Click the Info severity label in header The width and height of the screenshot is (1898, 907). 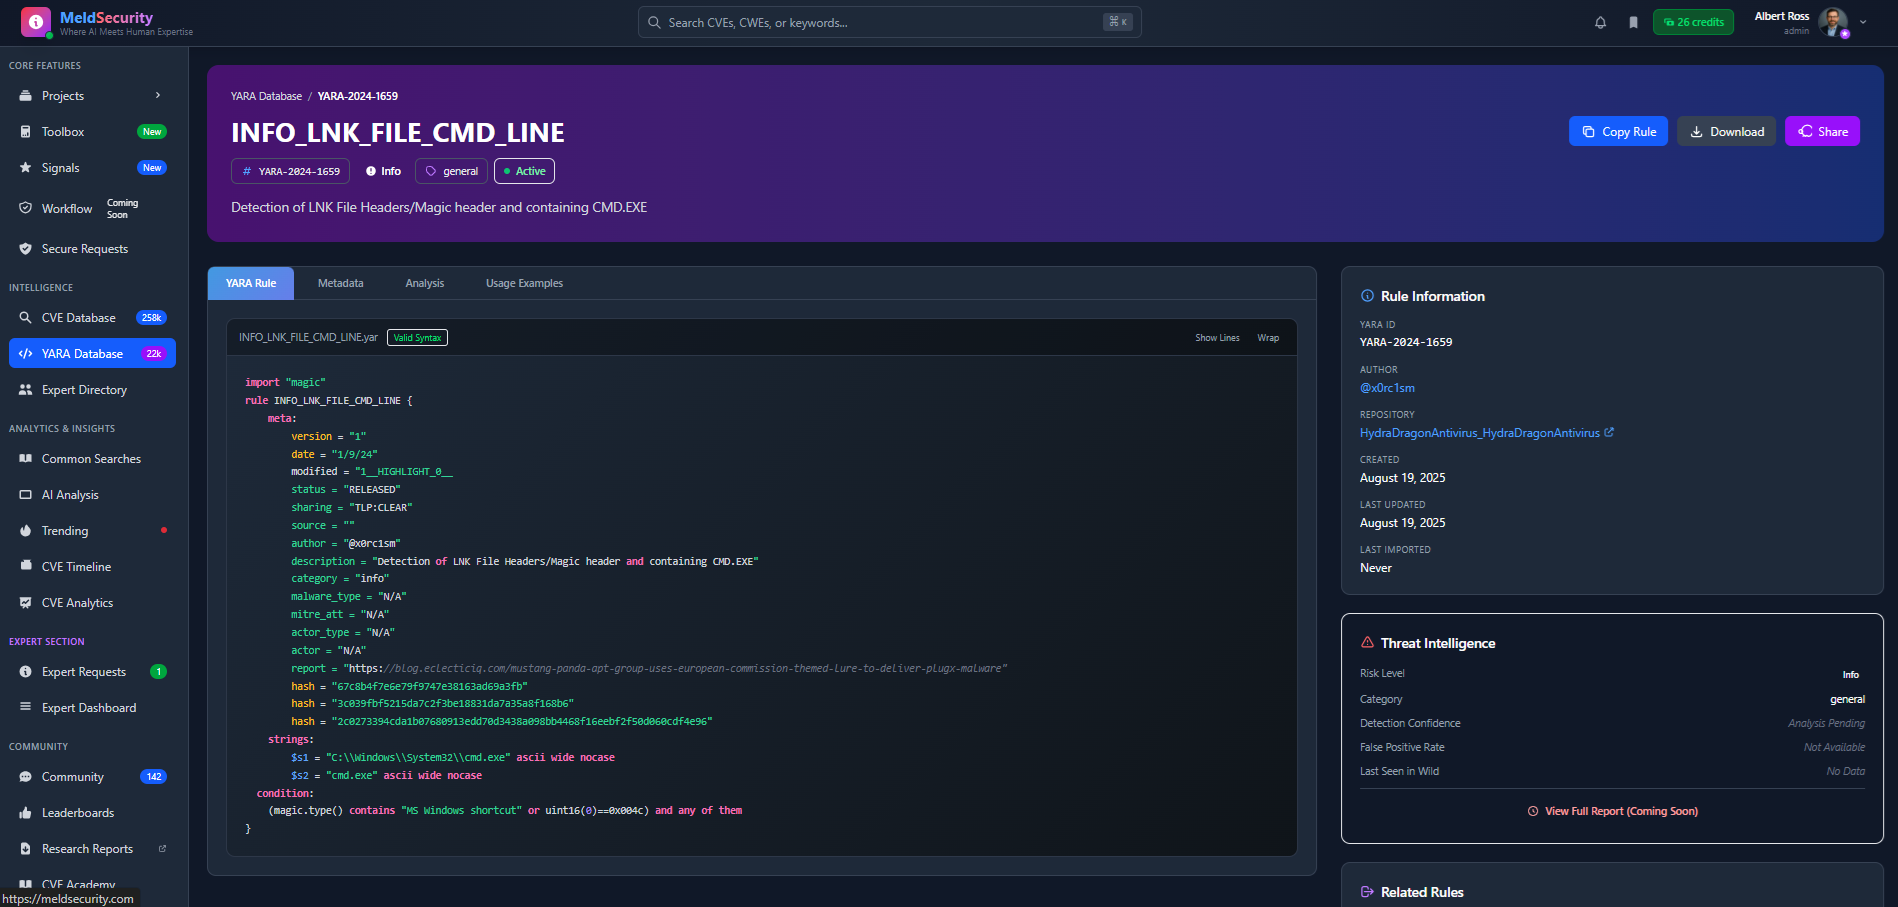383,171
